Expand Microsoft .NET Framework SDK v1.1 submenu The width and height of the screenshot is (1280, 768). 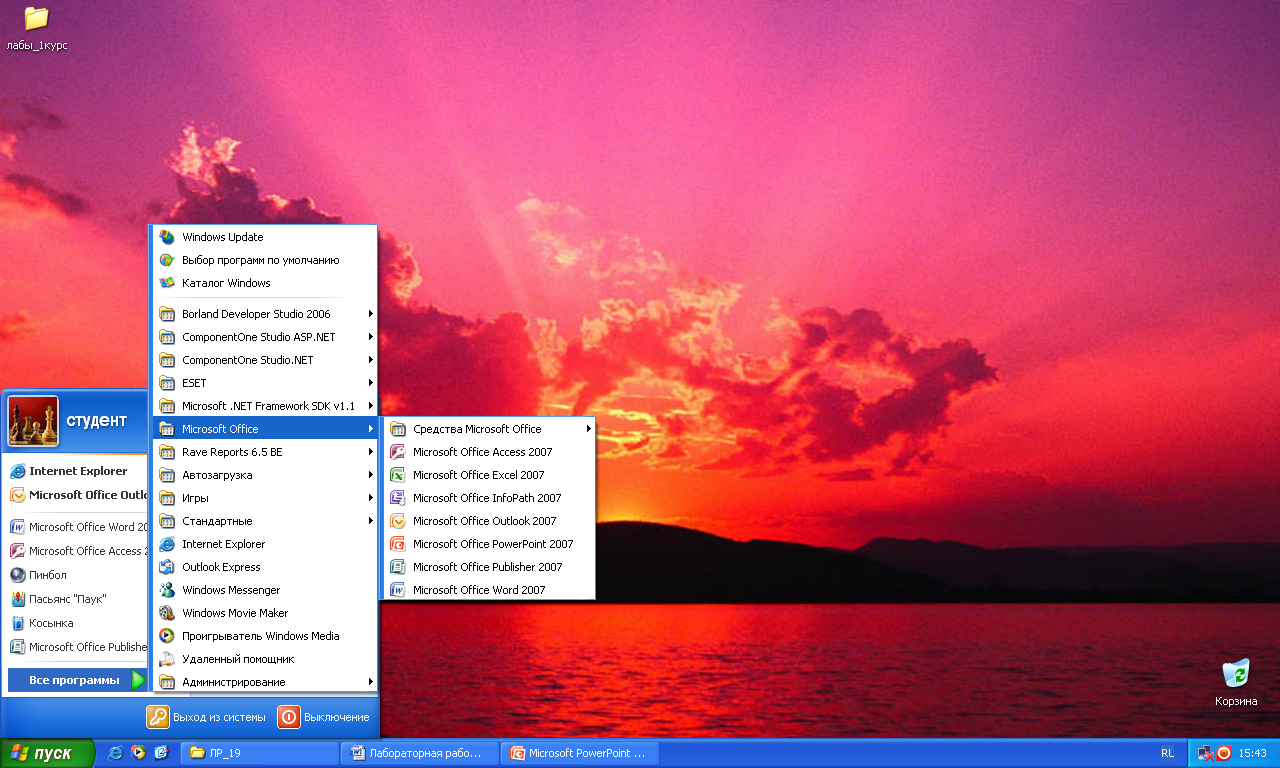265,406
